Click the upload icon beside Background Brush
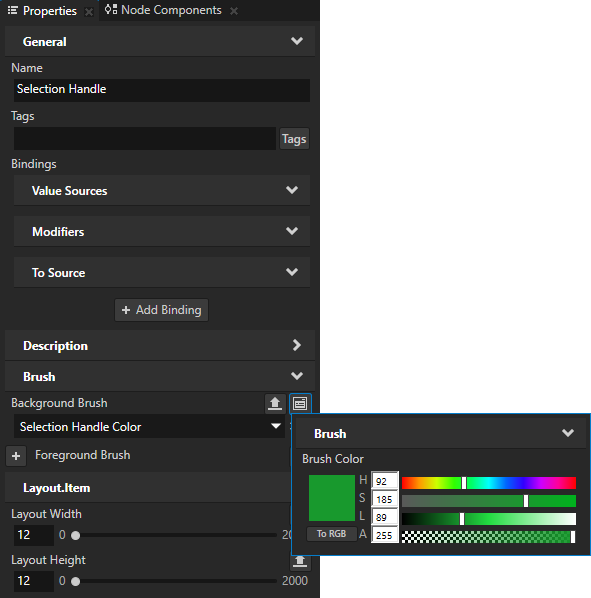591x598 pixels. 275,403
